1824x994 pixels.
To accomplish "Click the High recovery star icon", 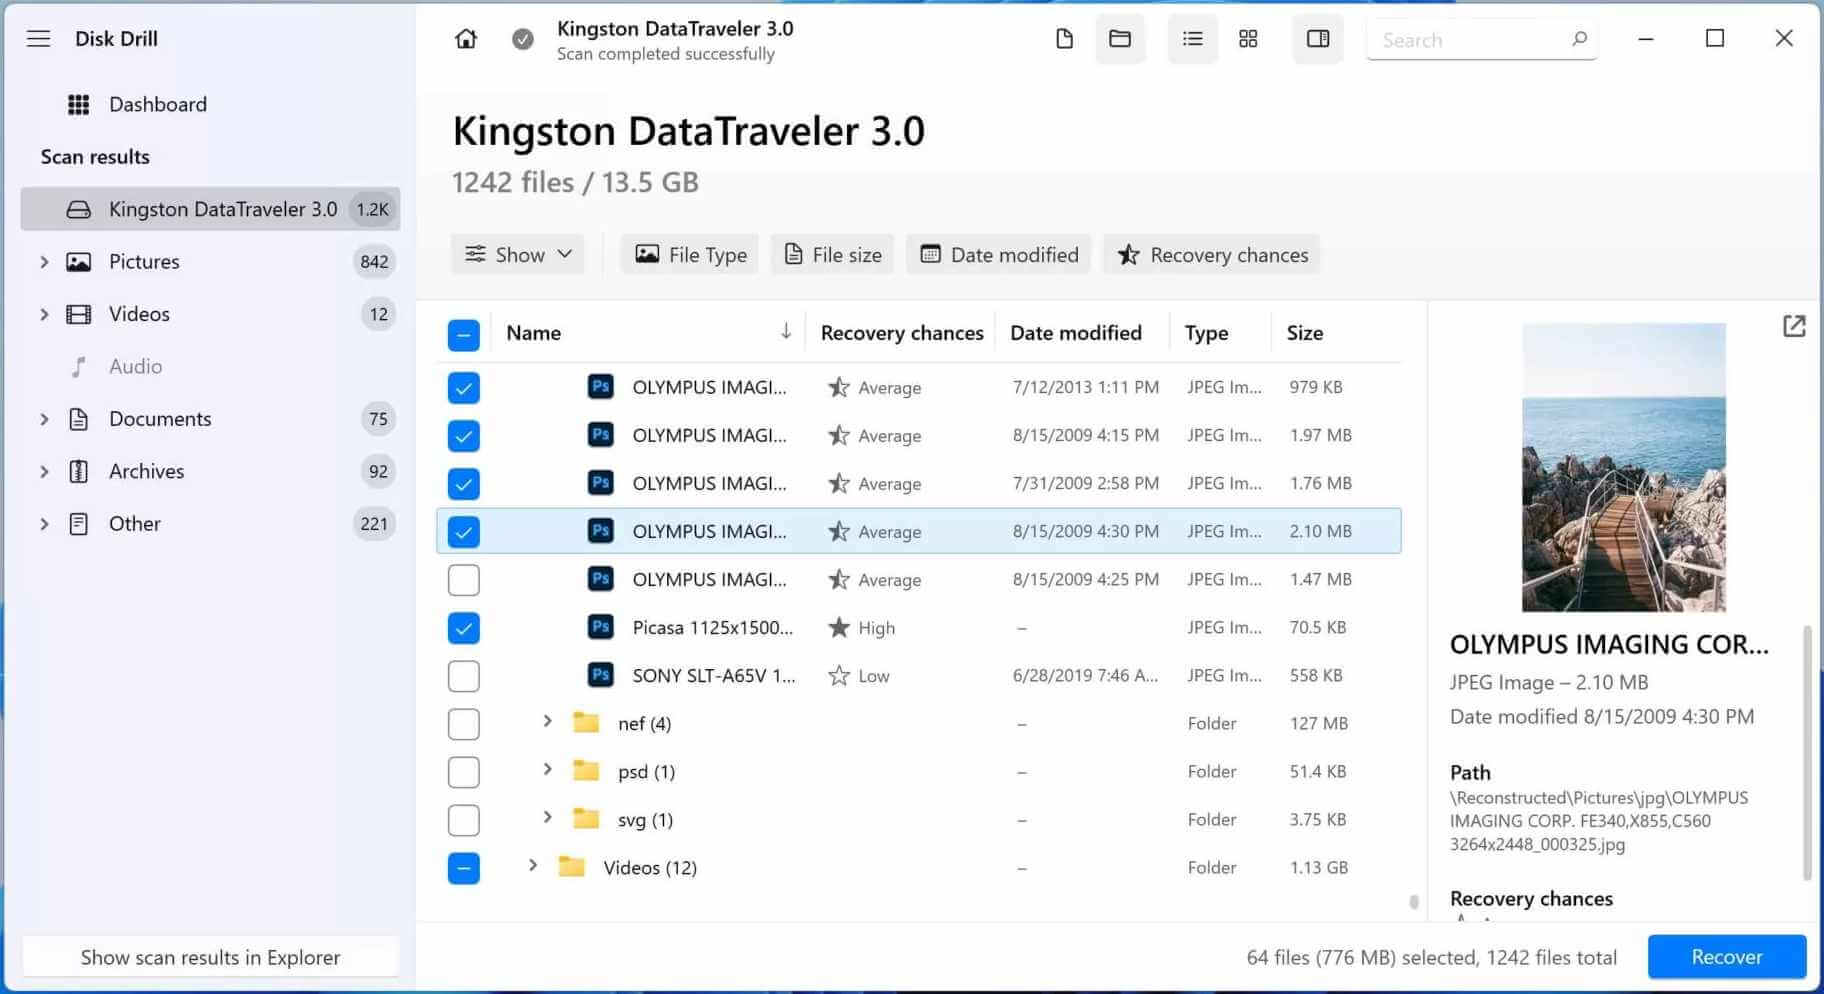I will [x=839, y=628].
